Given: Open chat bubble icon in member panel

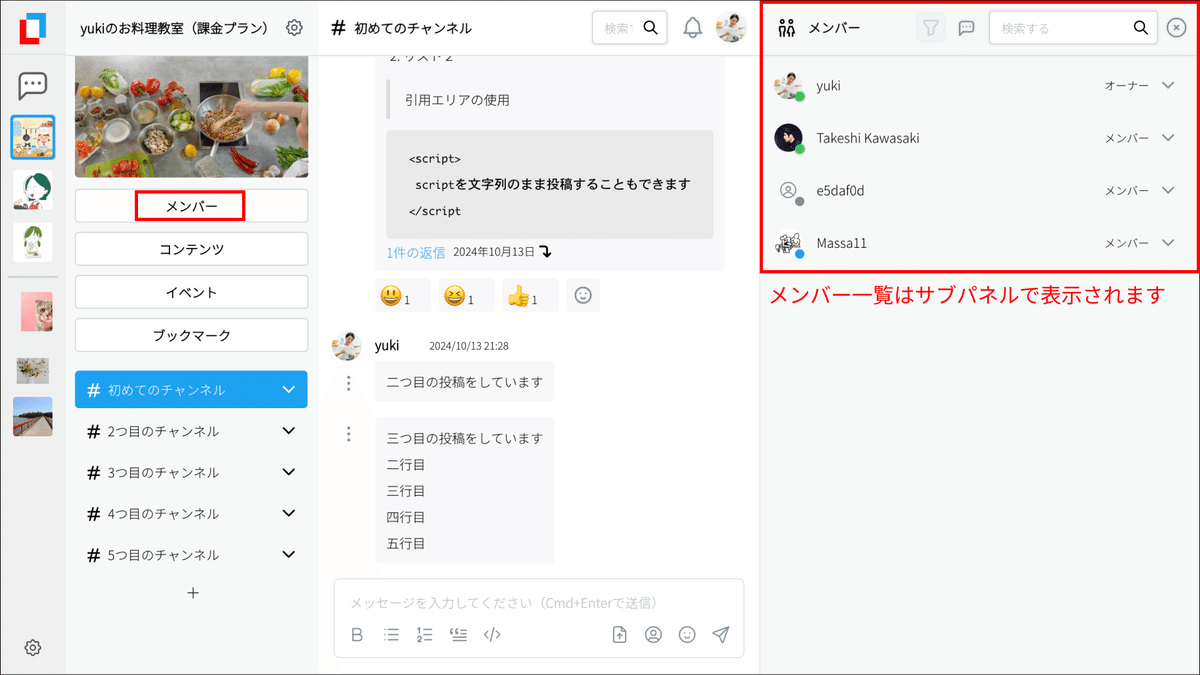Looking at the screenshot, I should point(966,28).
